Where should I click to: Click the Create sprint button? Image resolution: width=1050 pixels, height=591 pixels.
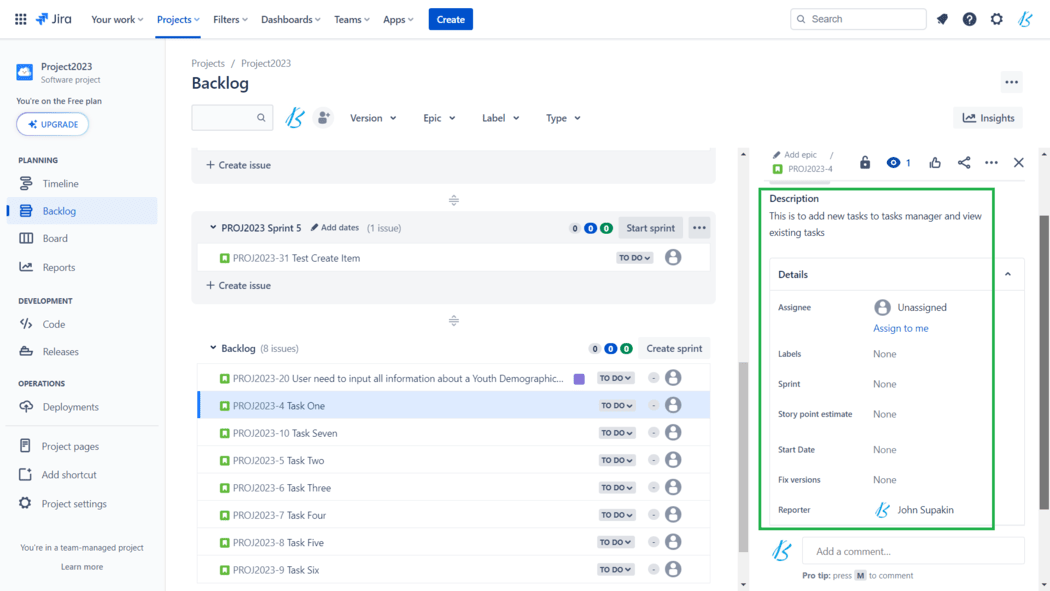pyautogui.click(x=674, y=348)
